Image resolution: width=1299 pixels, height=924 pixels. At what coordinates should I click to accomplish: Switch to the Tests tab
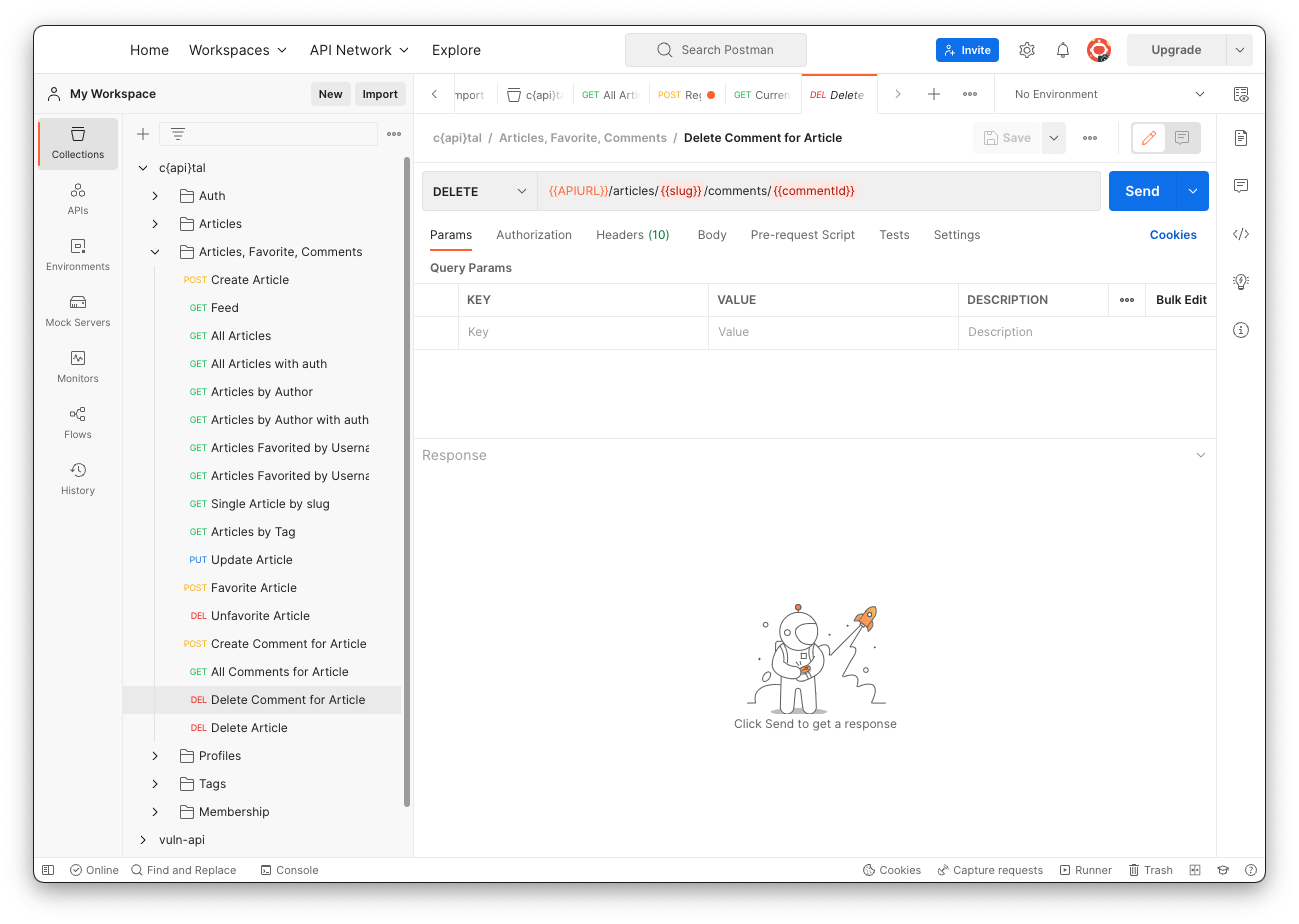click(x=894, y=235)
